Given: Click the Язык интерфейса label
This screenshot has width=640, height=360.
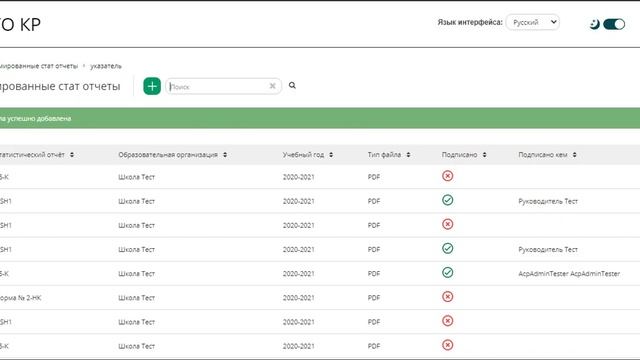Looking at the screenshot, I should click(x=470, y=22).
